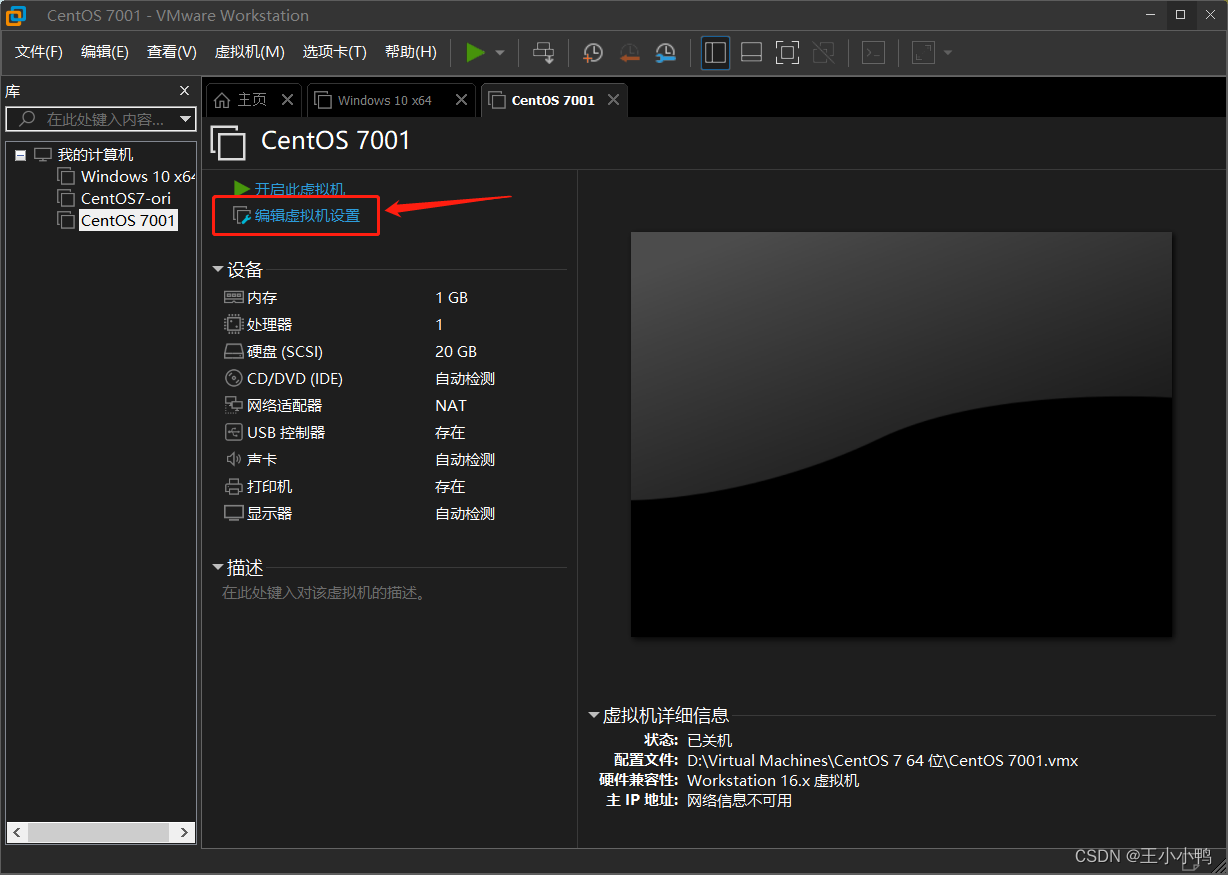Click the library scrollbar left arrow
This screenshot has width=1228, height=875.
[17, 832]
